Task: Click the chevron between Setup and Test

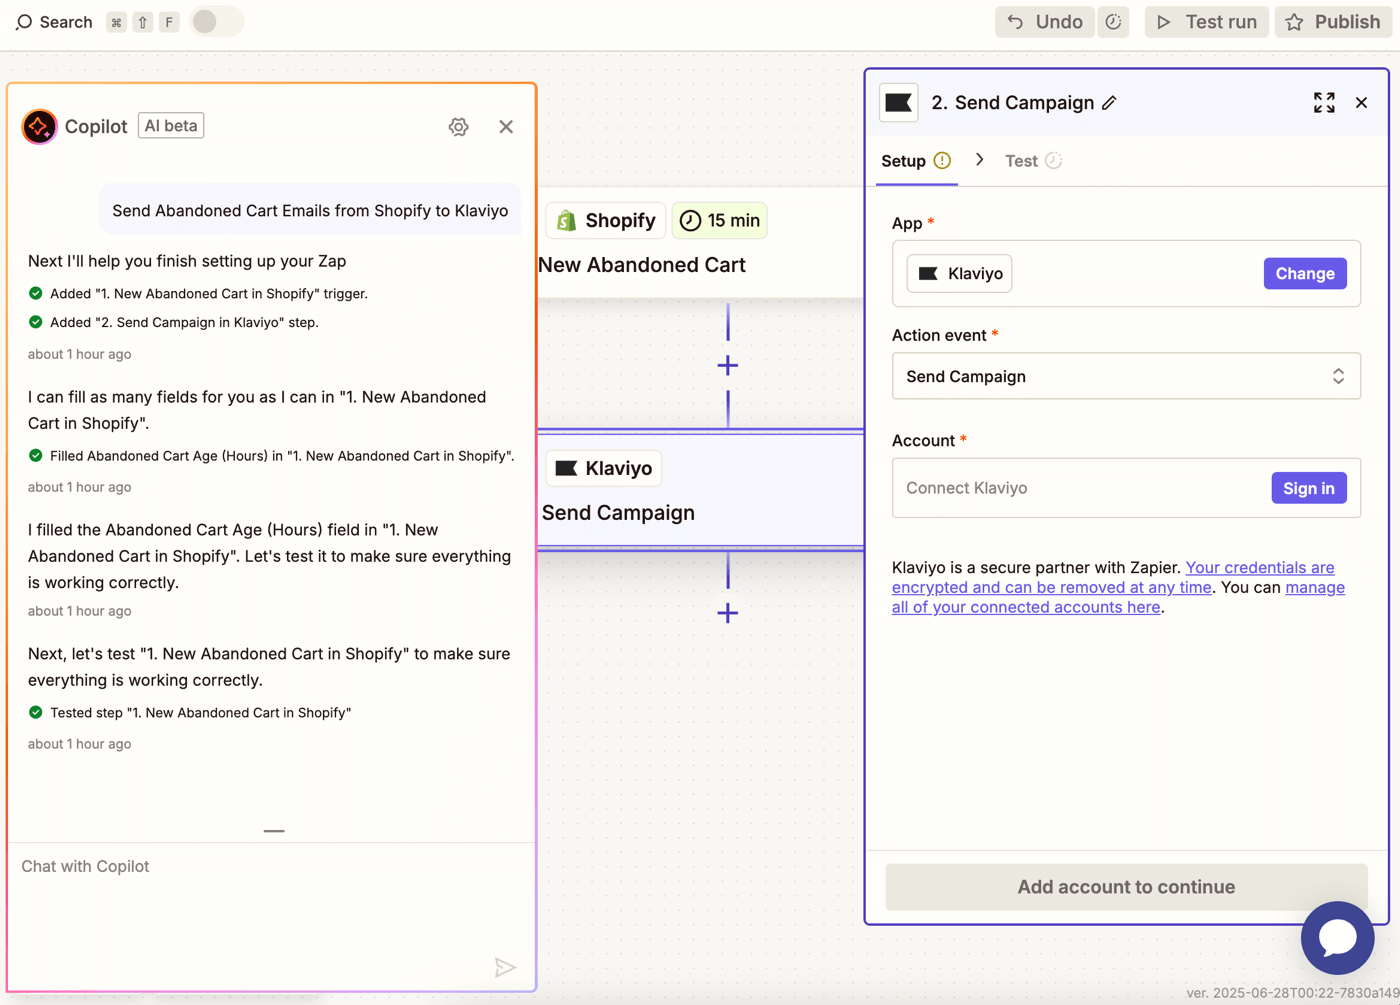Action: [980, 160]
